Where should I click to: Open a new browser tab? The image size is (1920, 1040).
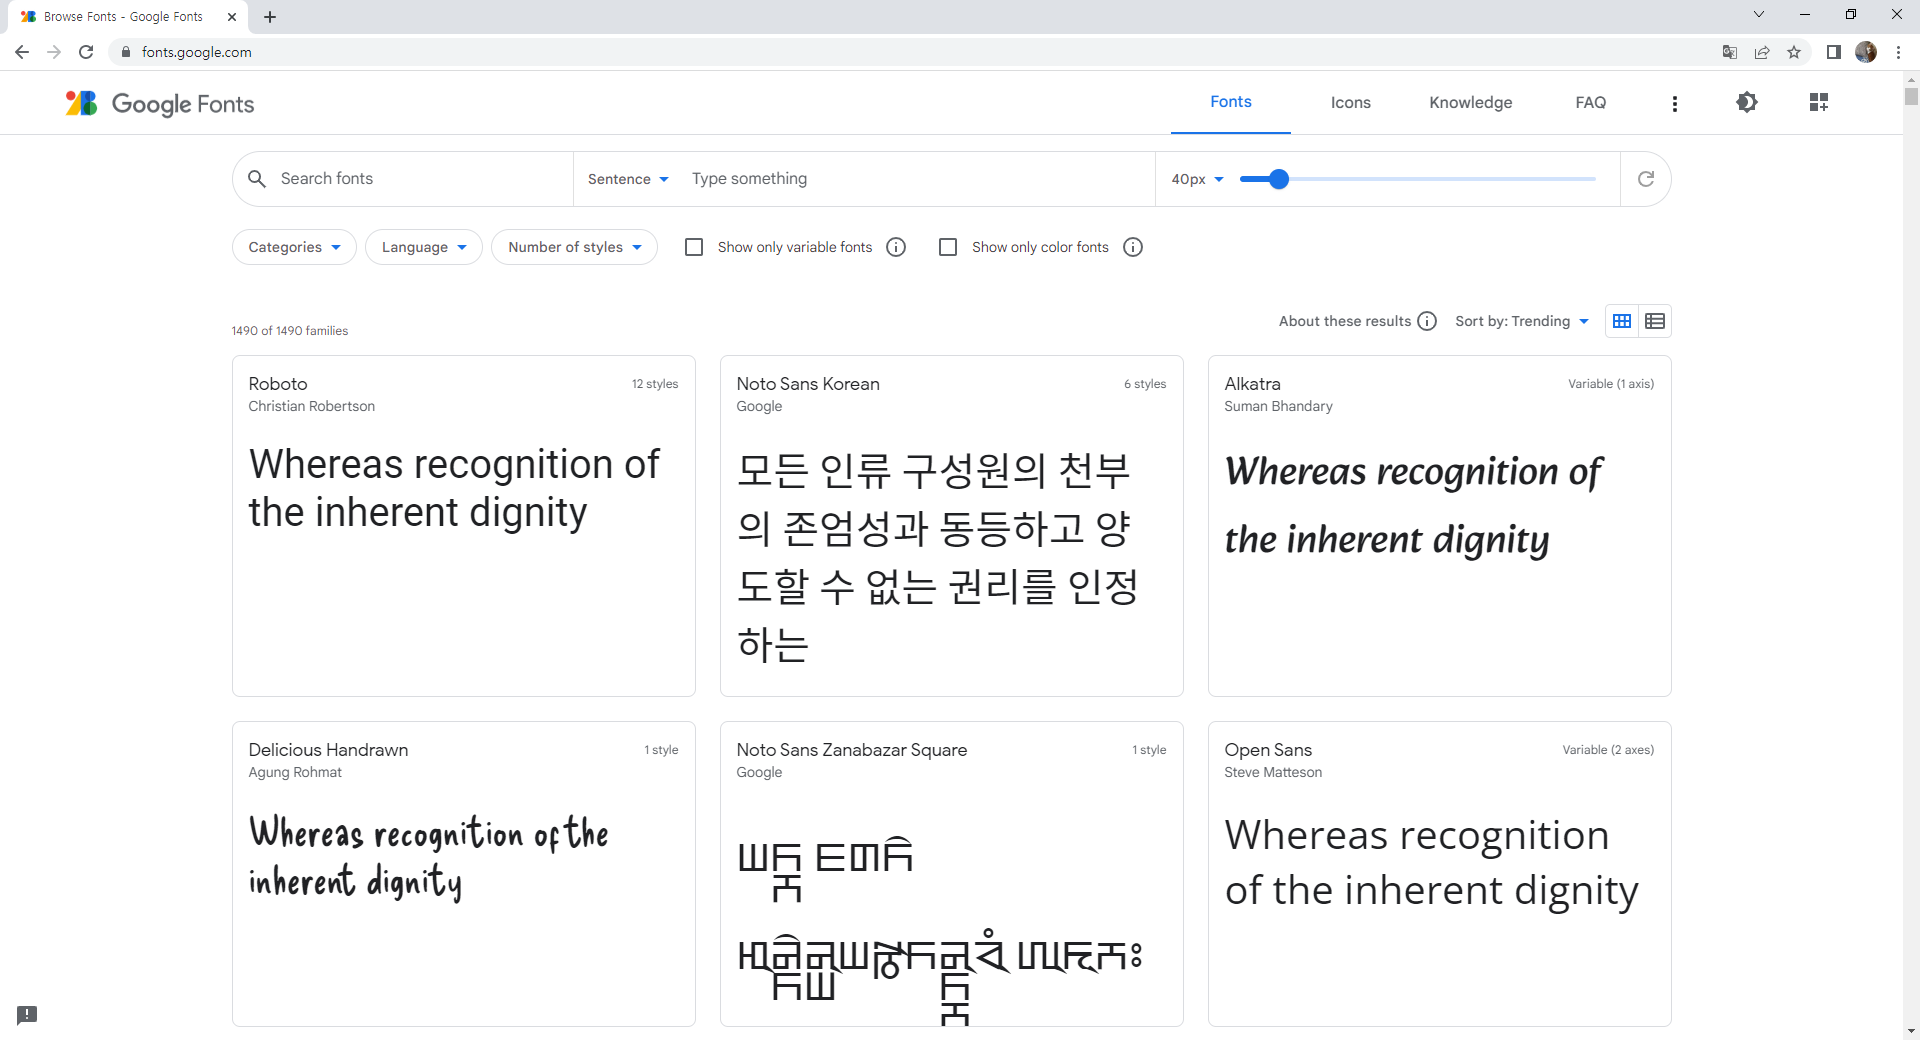pos(270,17)
